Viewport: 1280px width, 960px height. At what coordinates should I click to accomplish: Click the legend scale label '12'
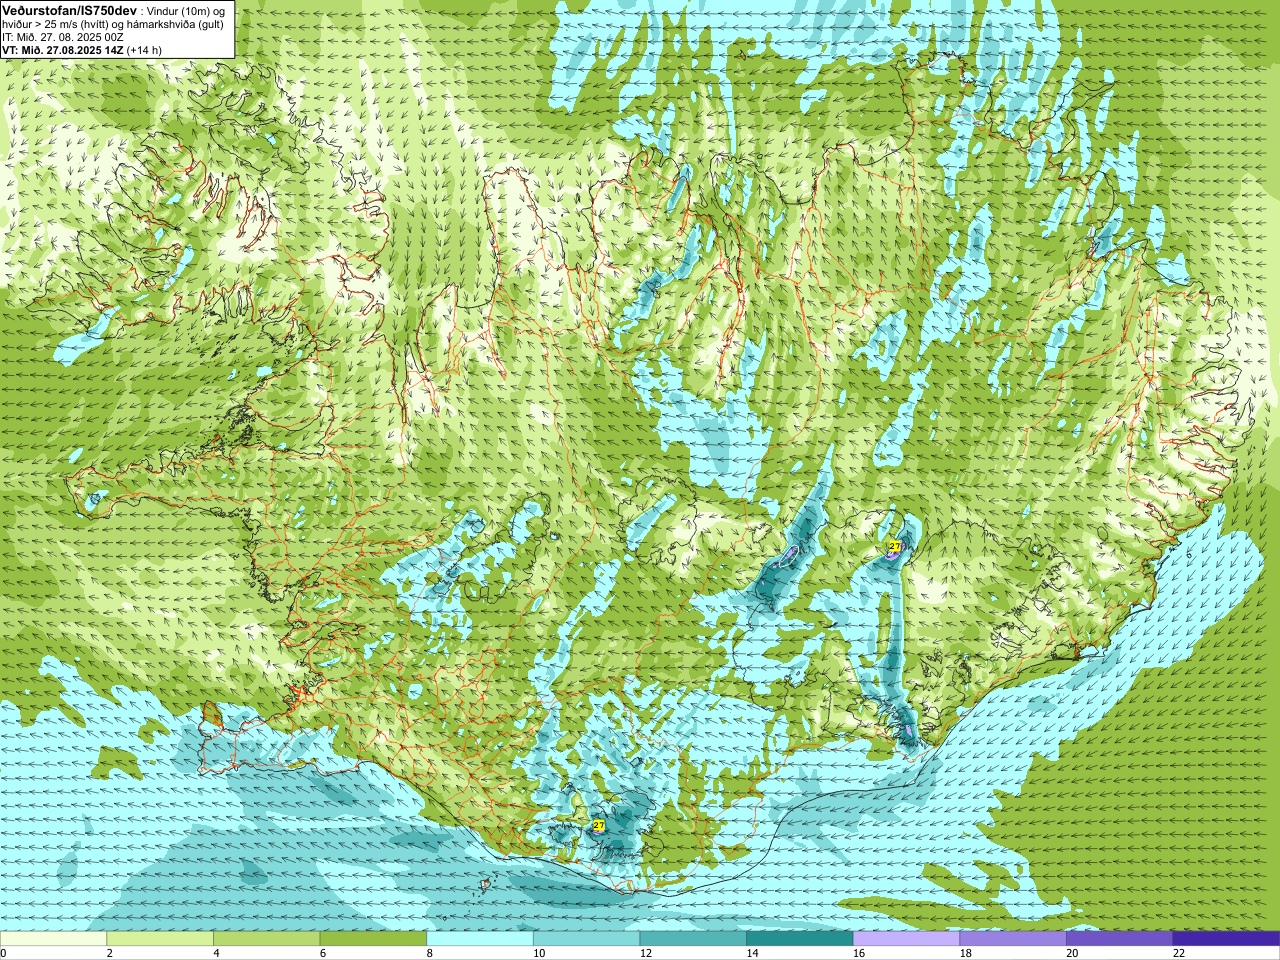[645, 954]
